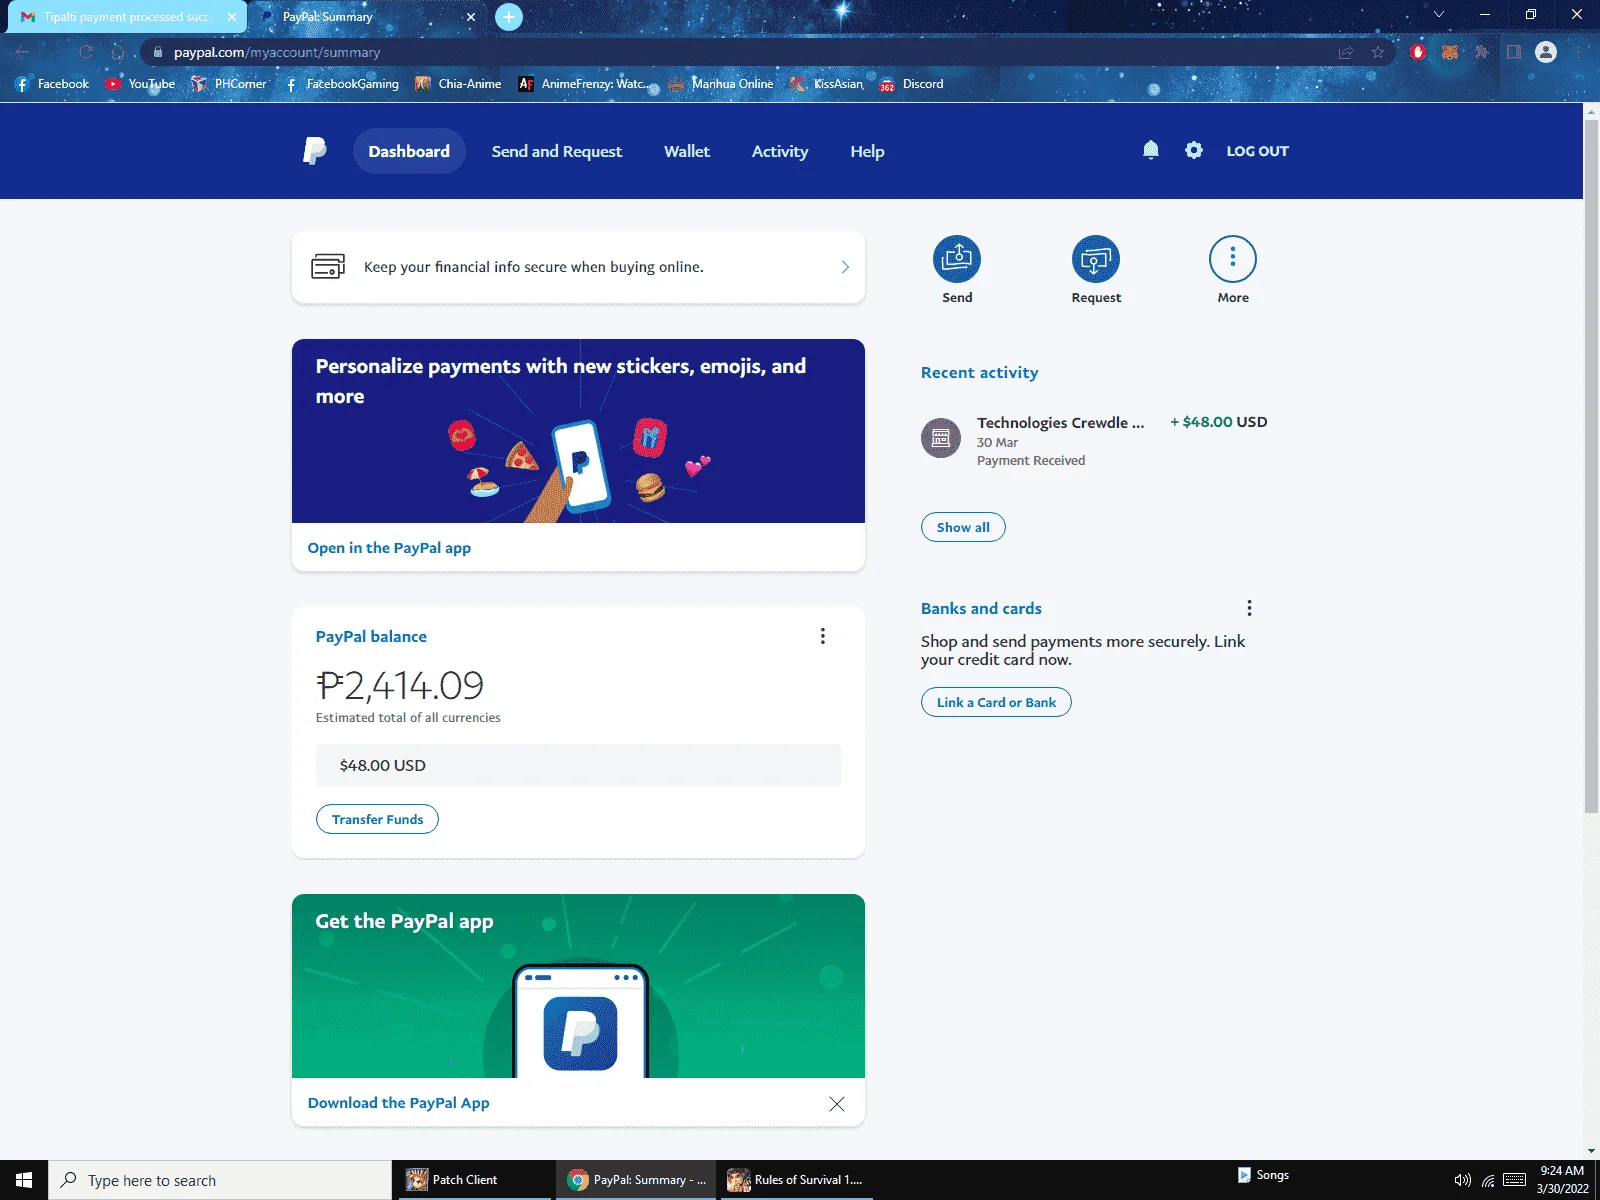Viewport: 1600px width, 1200px height.
Task: Open the MetaMask fox extension
Action: click(1450, 52)
